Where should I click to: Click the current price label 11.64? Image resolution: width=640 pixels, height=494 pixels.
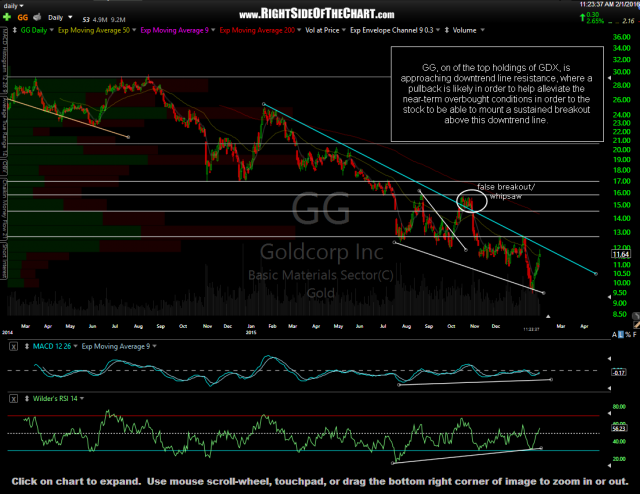coord(620,254)
